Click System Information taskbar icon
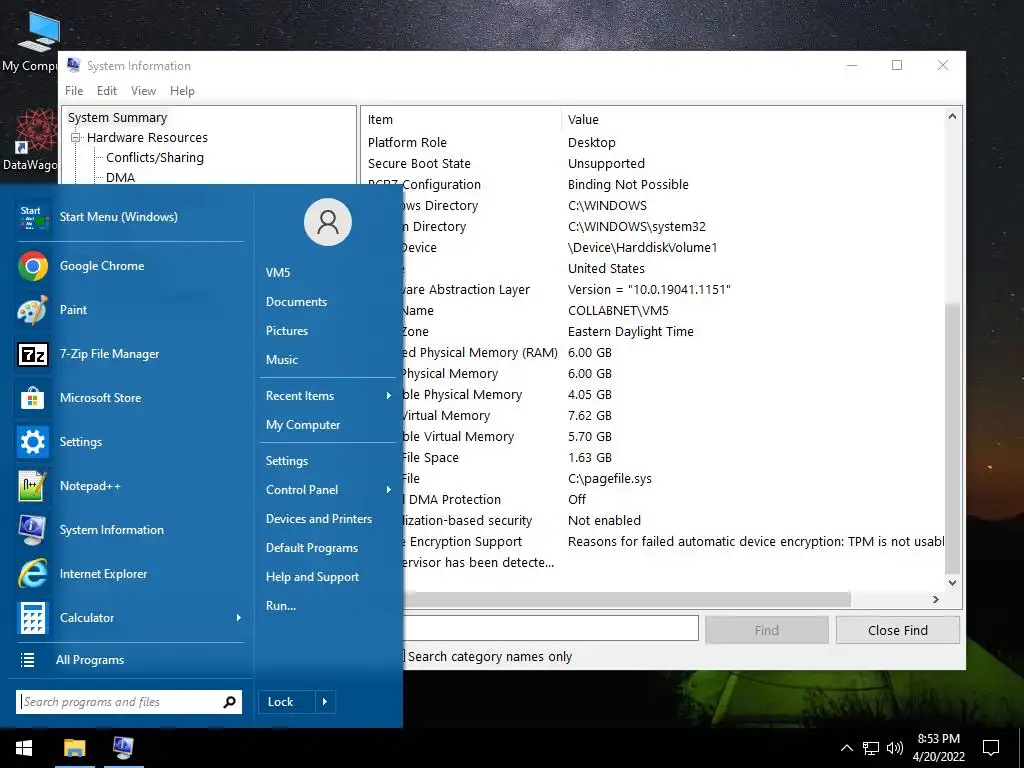Viewport: 1024px width, 768px height. pyautogui.click(x=123, y=748)
